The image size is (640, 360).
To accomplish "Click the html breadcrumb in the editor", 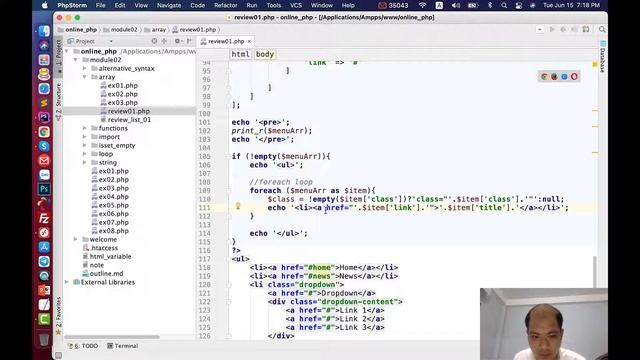I will click(x=240, y=54).
